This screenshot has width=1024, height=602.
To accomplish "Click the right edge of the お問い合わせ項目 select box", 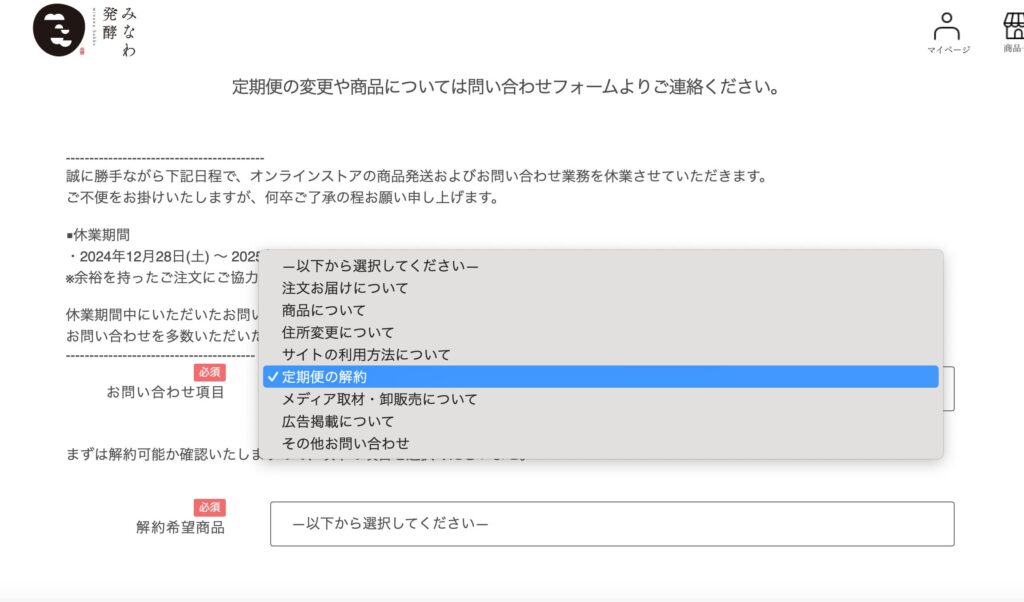I will [x=948, y=388].
